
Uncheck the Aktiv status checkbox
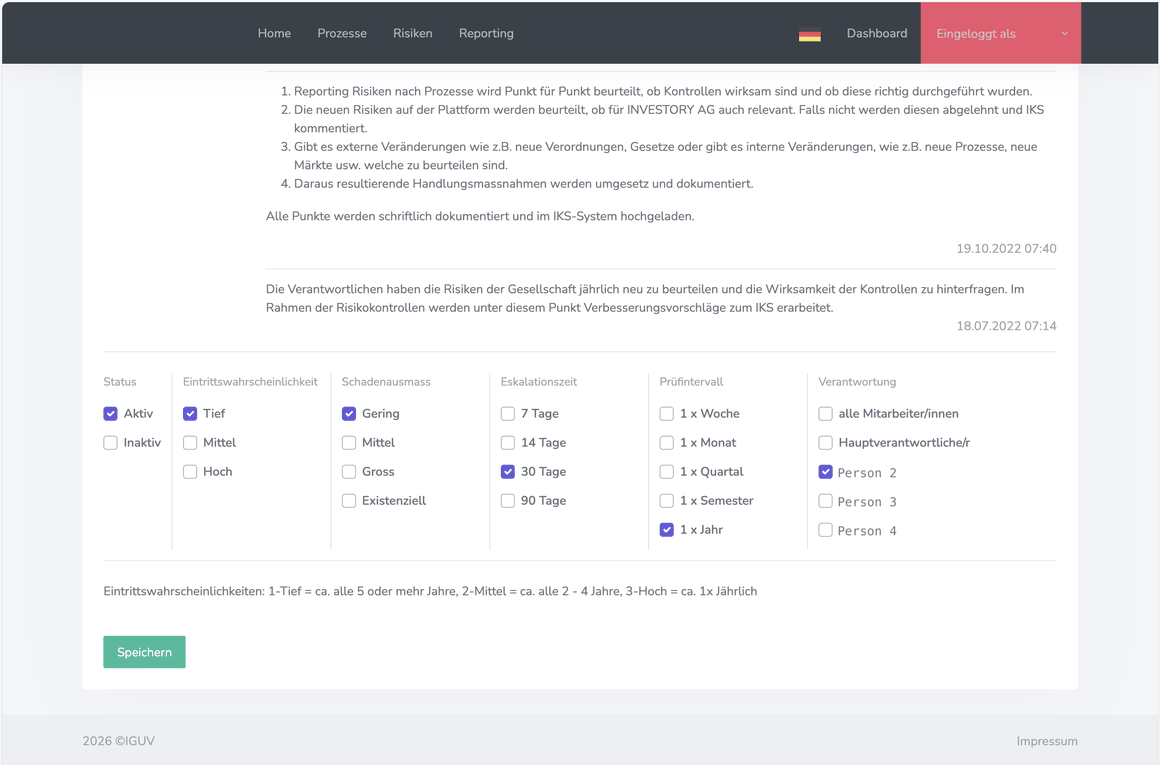pyautogui.click(x=110, y=414)
